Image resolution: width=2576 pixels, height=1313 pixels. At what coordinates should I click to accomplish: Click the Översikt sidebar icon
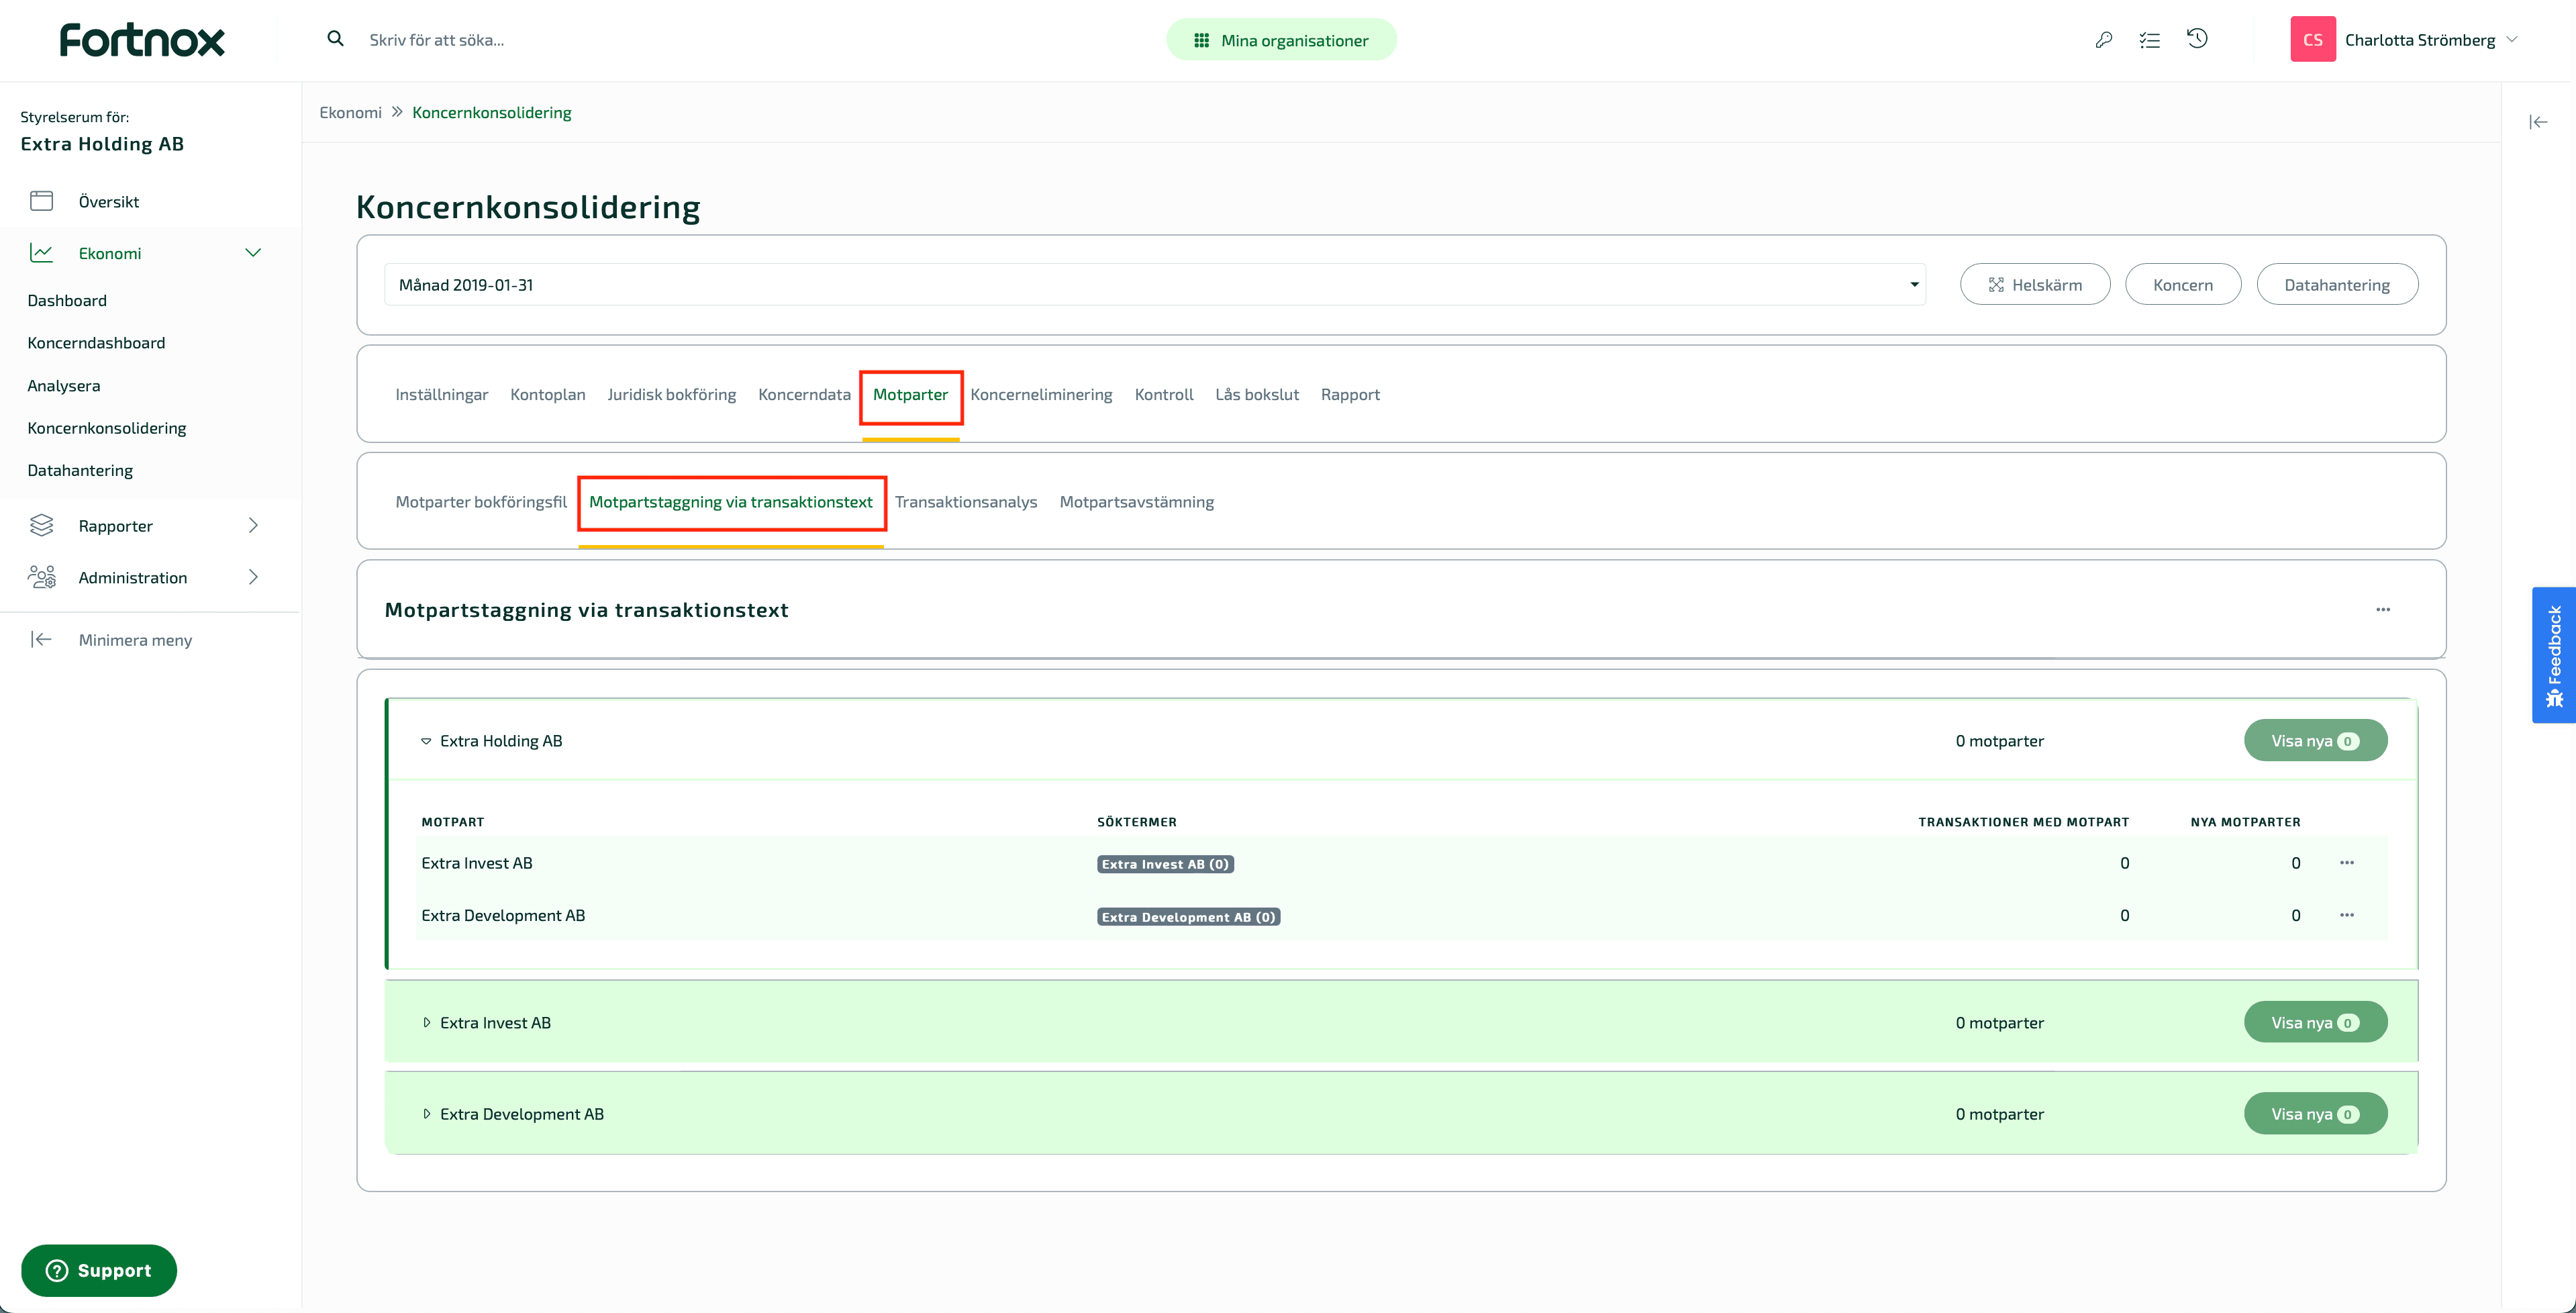(x=41, y=201)
